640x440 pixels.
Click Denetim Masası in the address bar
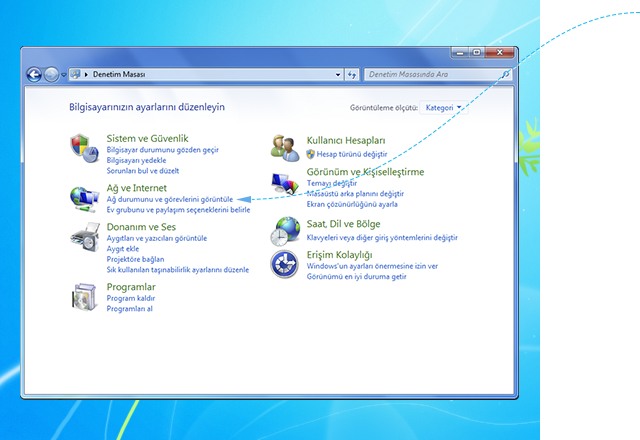[119, 74]
